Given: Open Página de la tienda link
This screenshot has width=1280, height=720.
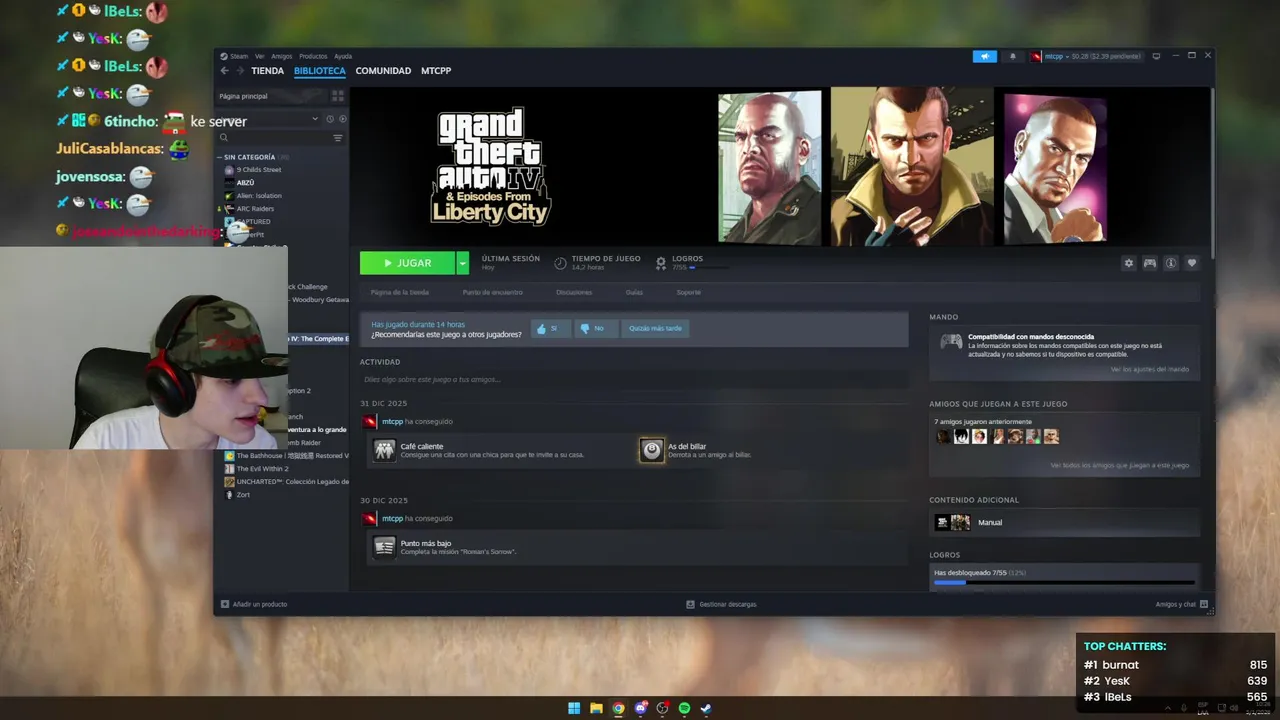Looking at the screenshot, I should point(400,292).
